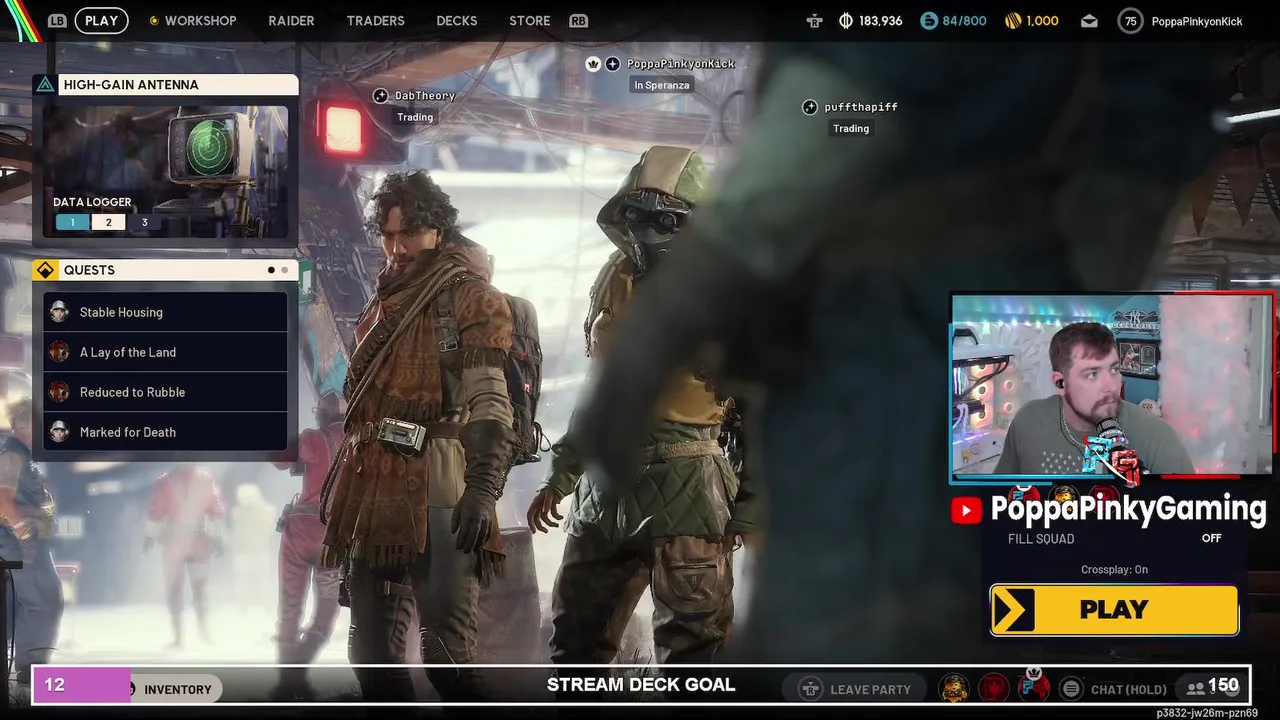Click the coin currency icon beside 183,936
The height and width of the screenshot is (720, 1280).
pyautogui.click(x=846, y=21)
